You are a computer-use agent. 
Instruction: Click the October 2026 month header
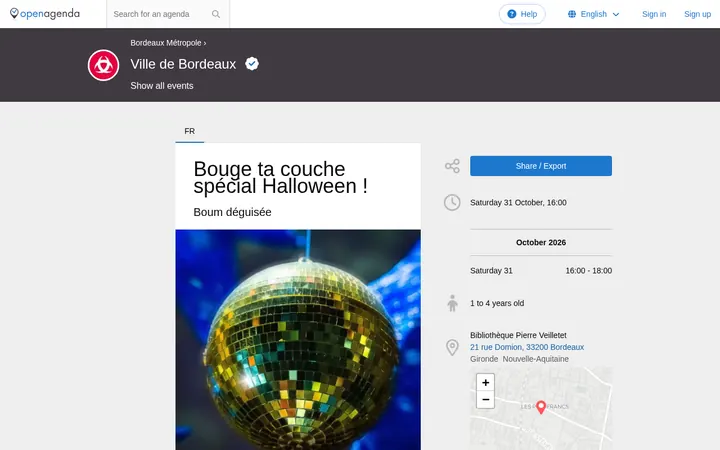(x=541, y=242)
